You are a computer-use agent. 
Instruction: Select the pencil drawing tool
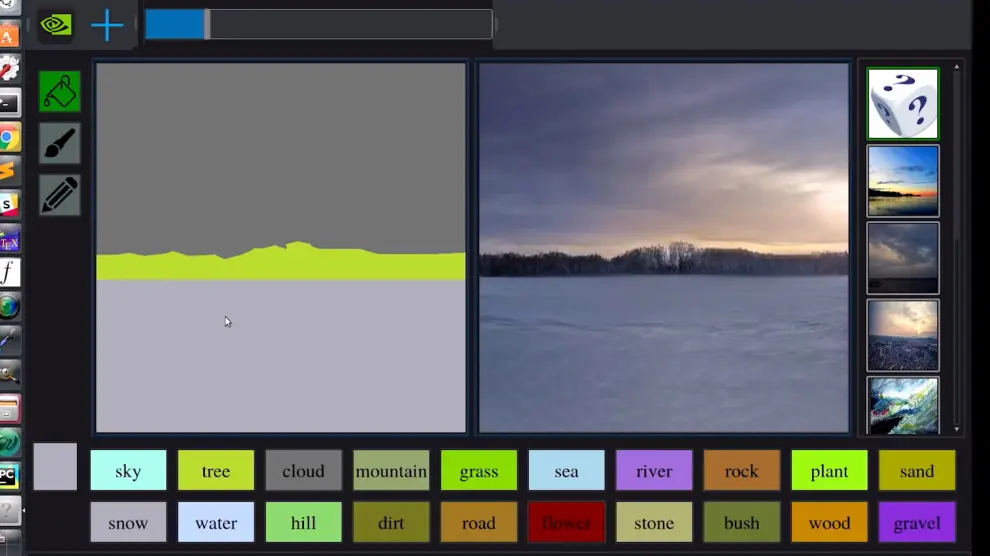(x=59, y=195)
